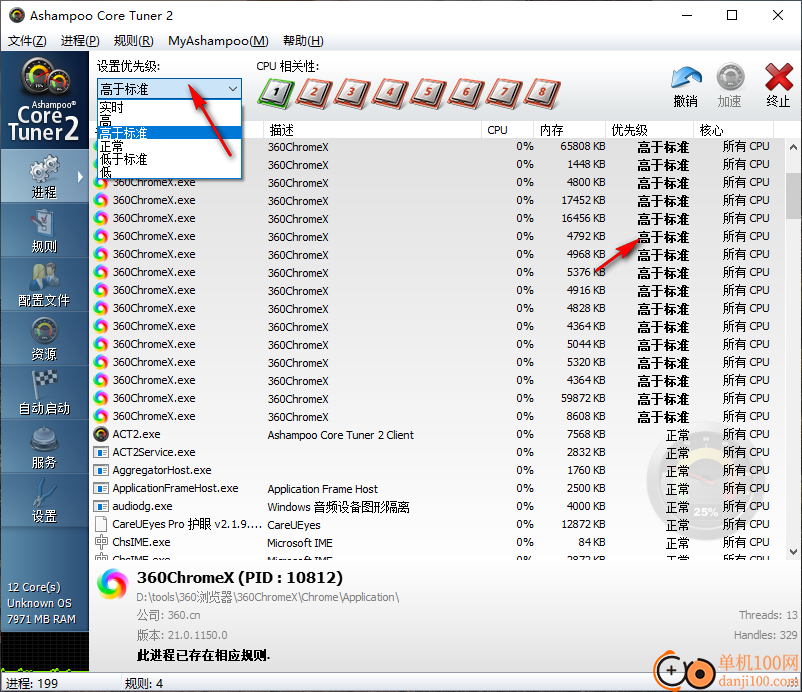
Task: Click the 65808 KB memory value
Action: point(583,146)
